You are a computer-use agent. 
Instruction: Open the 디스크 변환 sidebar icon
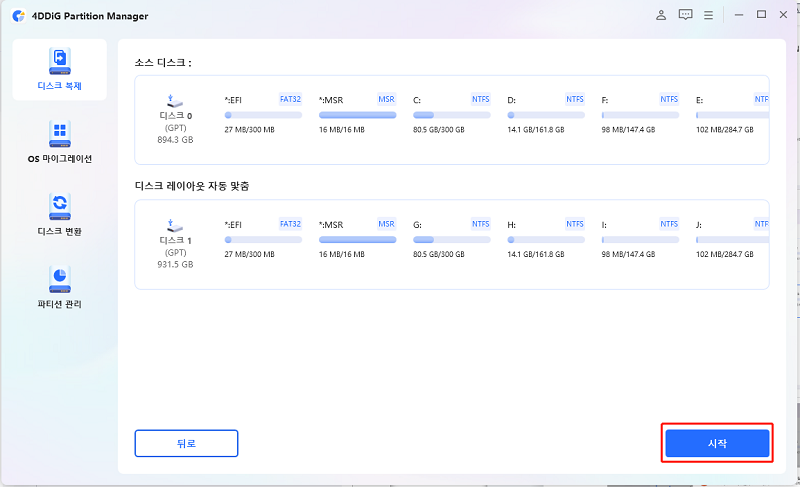tap(60, 207)
